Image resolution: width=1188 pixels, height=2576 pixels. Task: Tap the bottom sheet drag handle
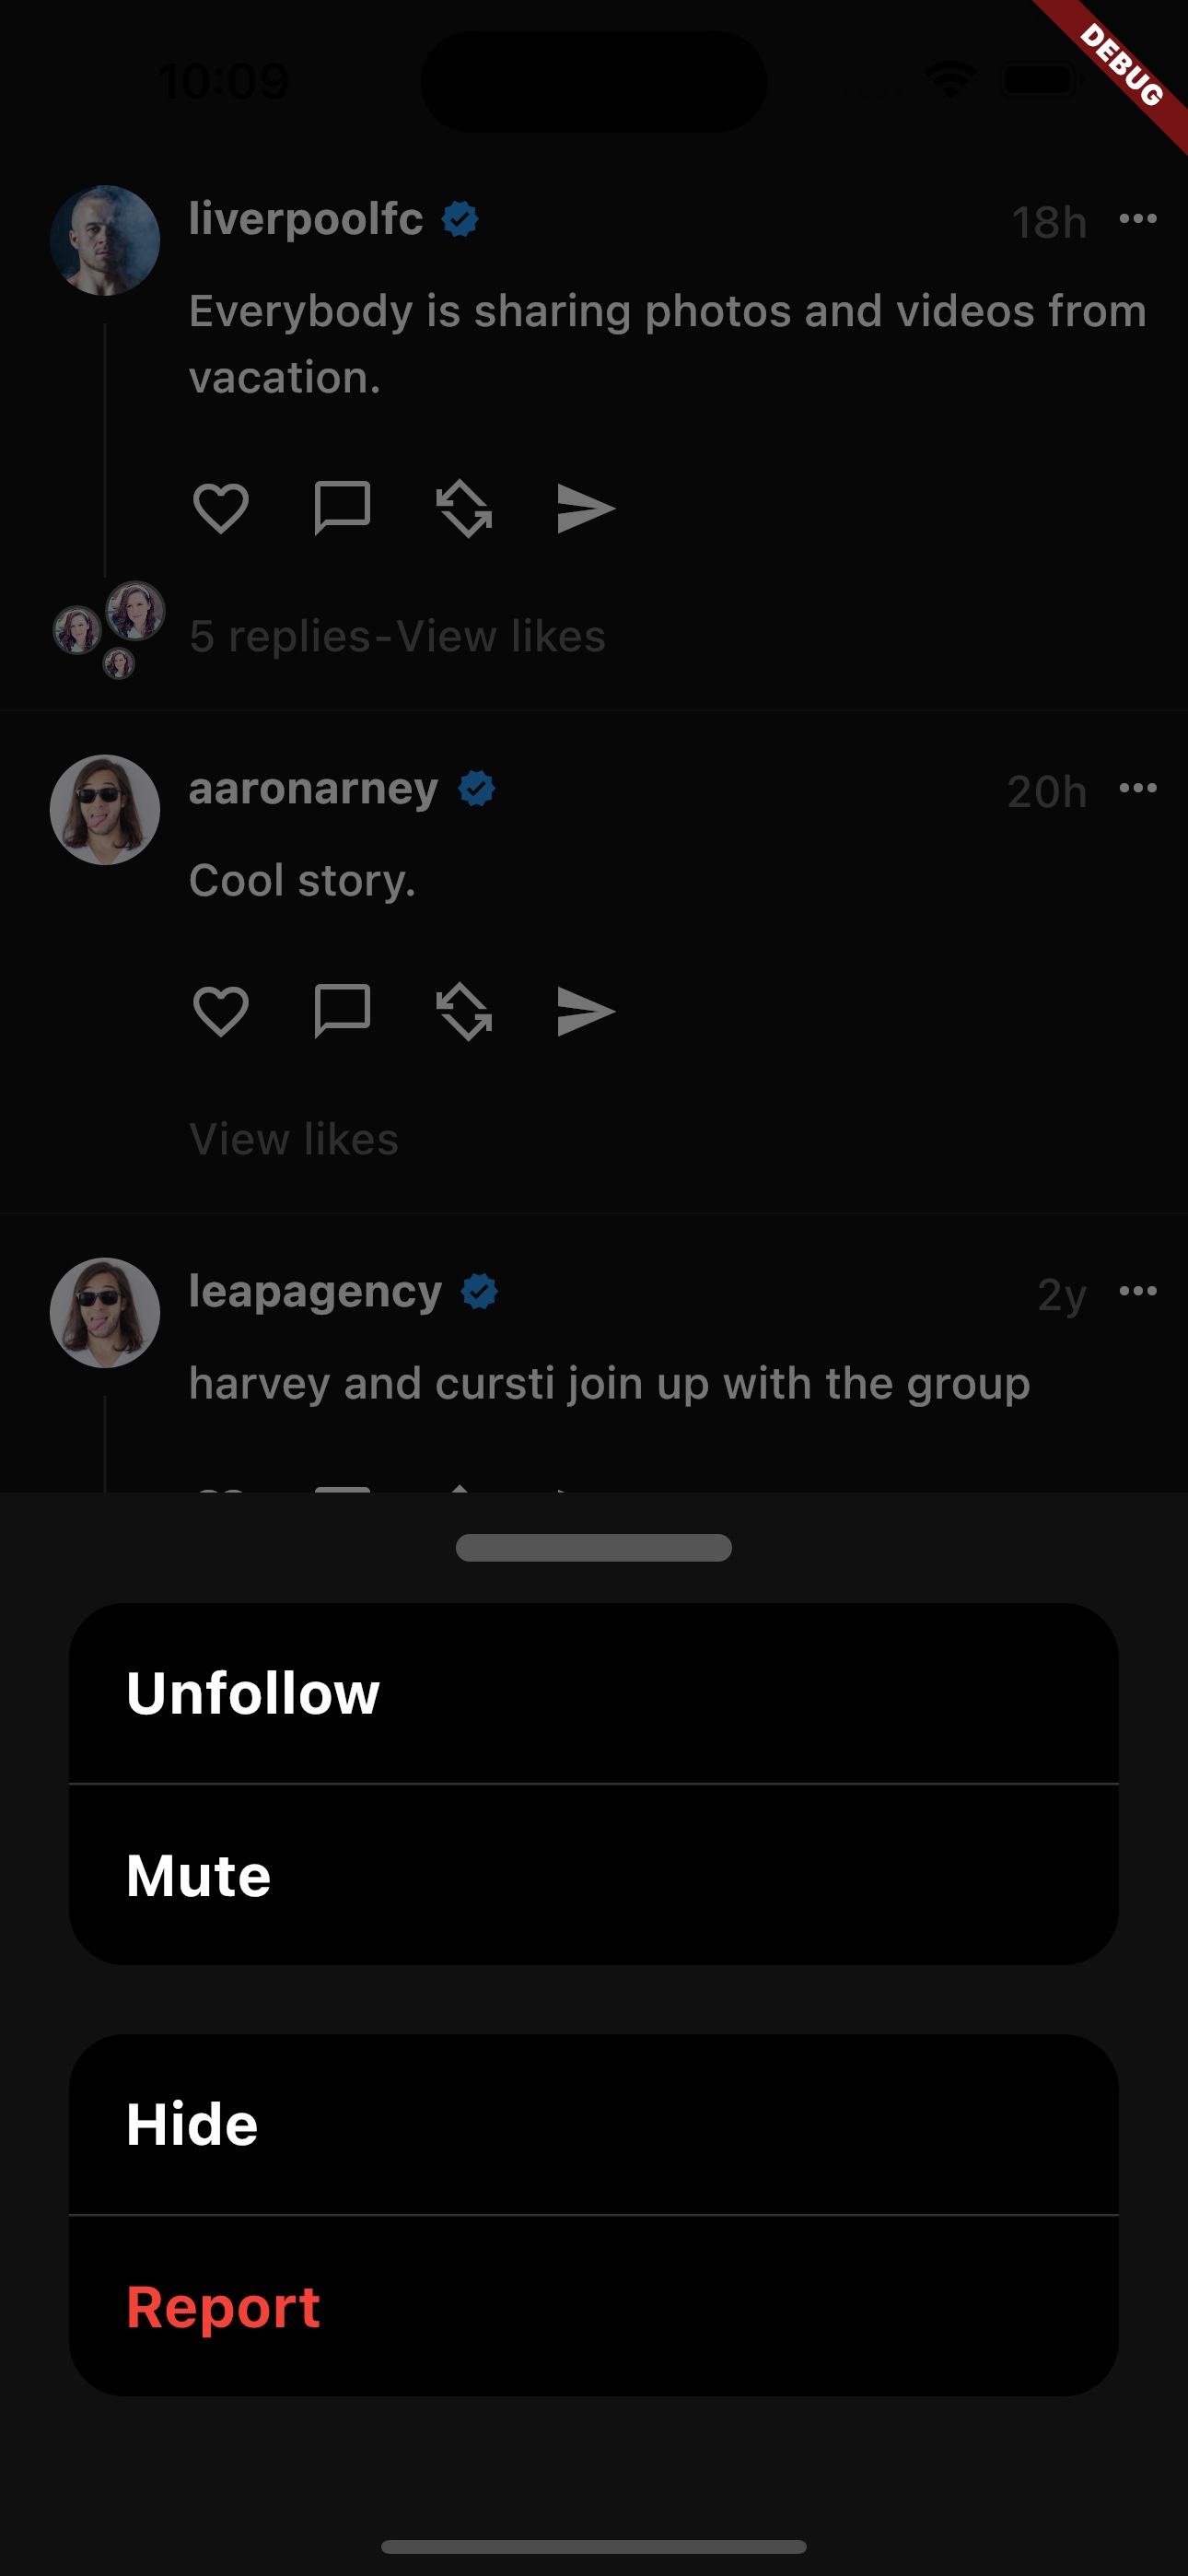click(593, 1547)
